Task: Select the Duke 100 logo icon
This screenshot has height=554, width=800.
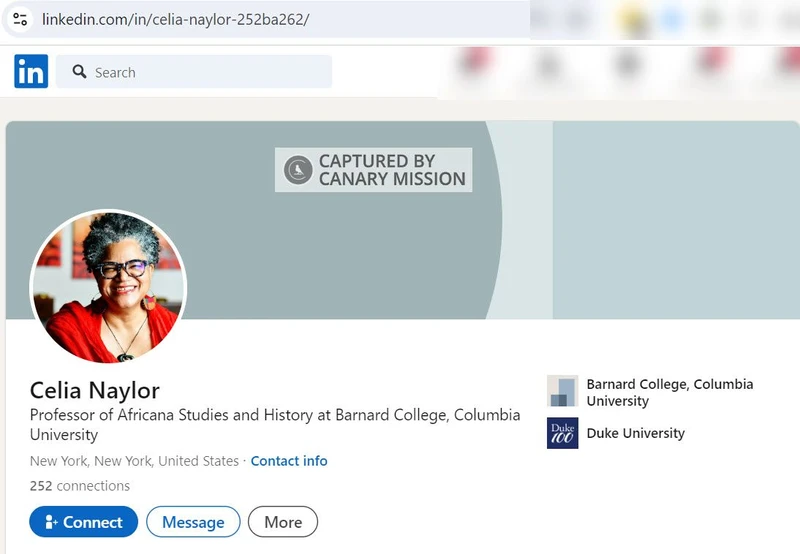Action: click(x=562, y=433)
